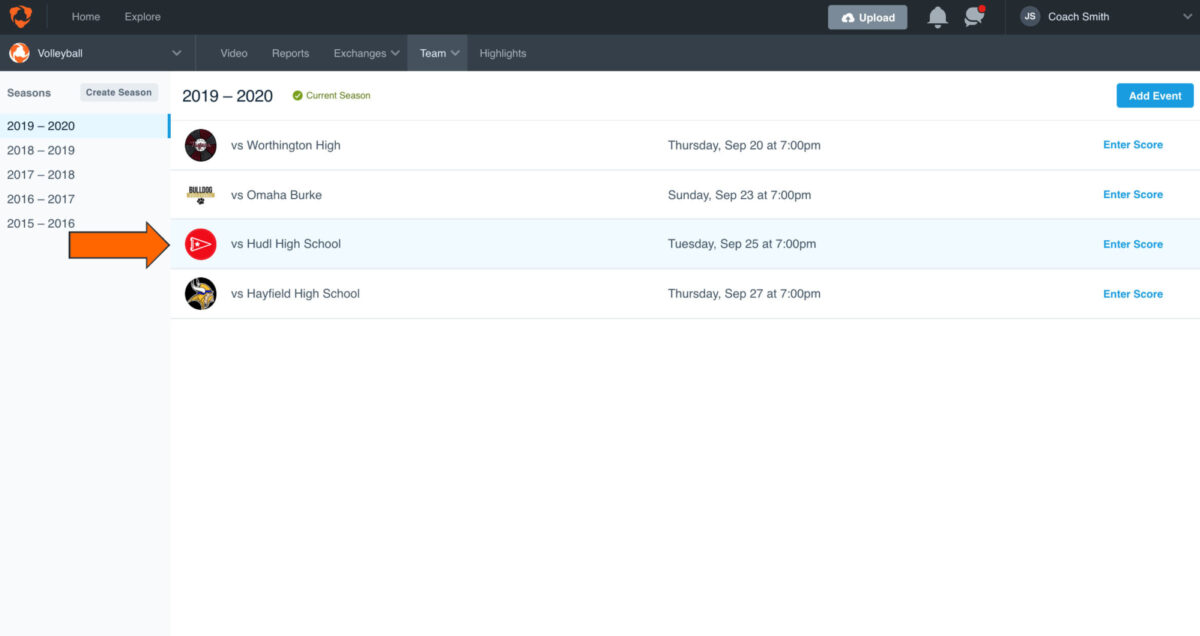
Task: Select the 2015 – 2016 season
Action: click(41, 223)
